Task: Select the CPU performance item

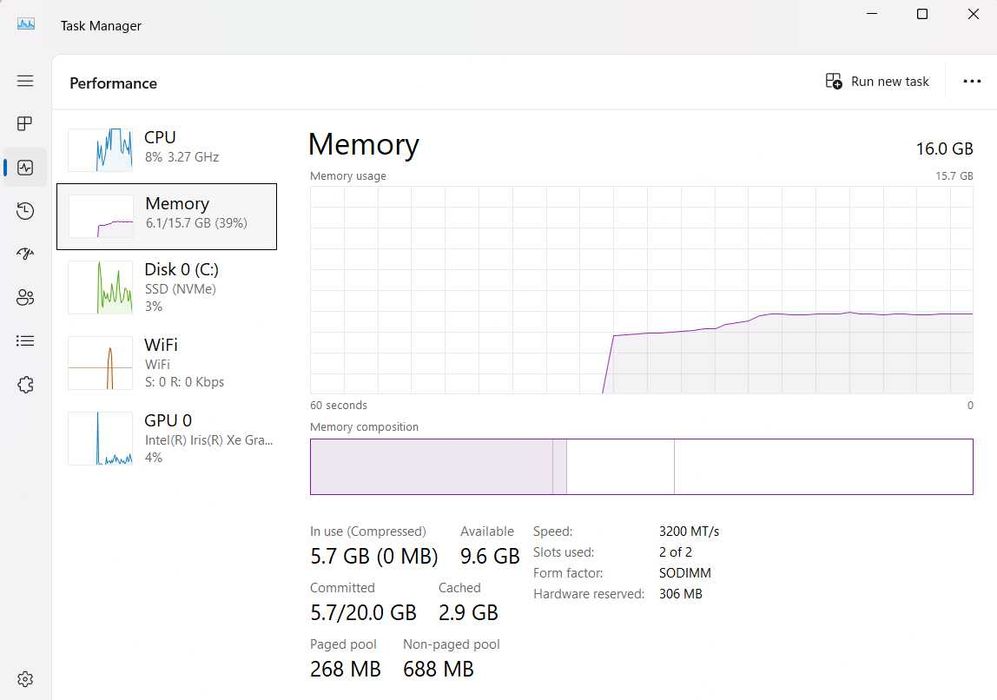Action: tap(166, 148)
